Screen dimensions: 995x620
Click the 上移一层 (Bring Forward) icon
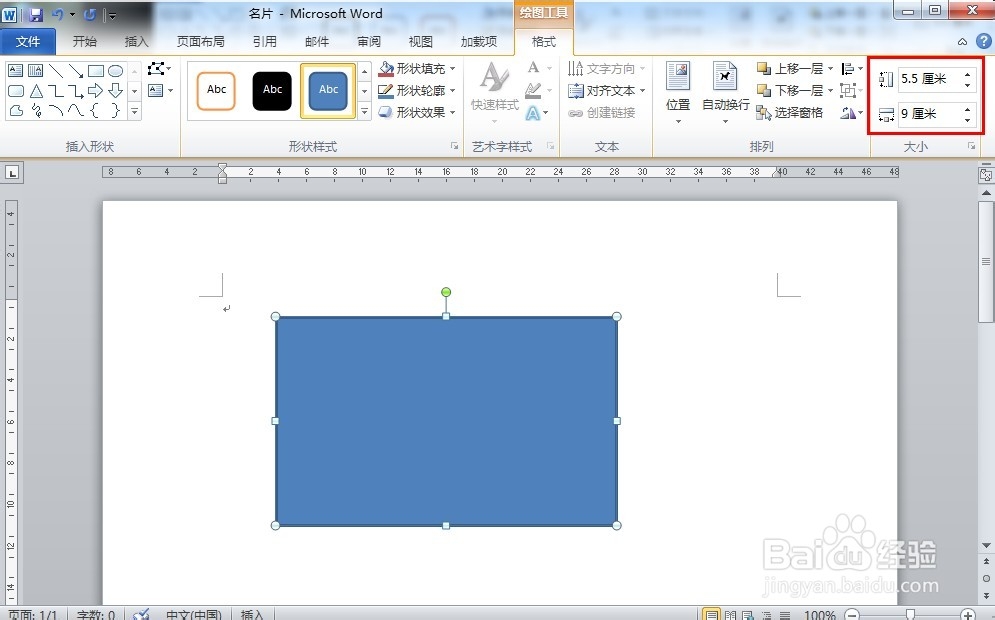coord(764,69)
